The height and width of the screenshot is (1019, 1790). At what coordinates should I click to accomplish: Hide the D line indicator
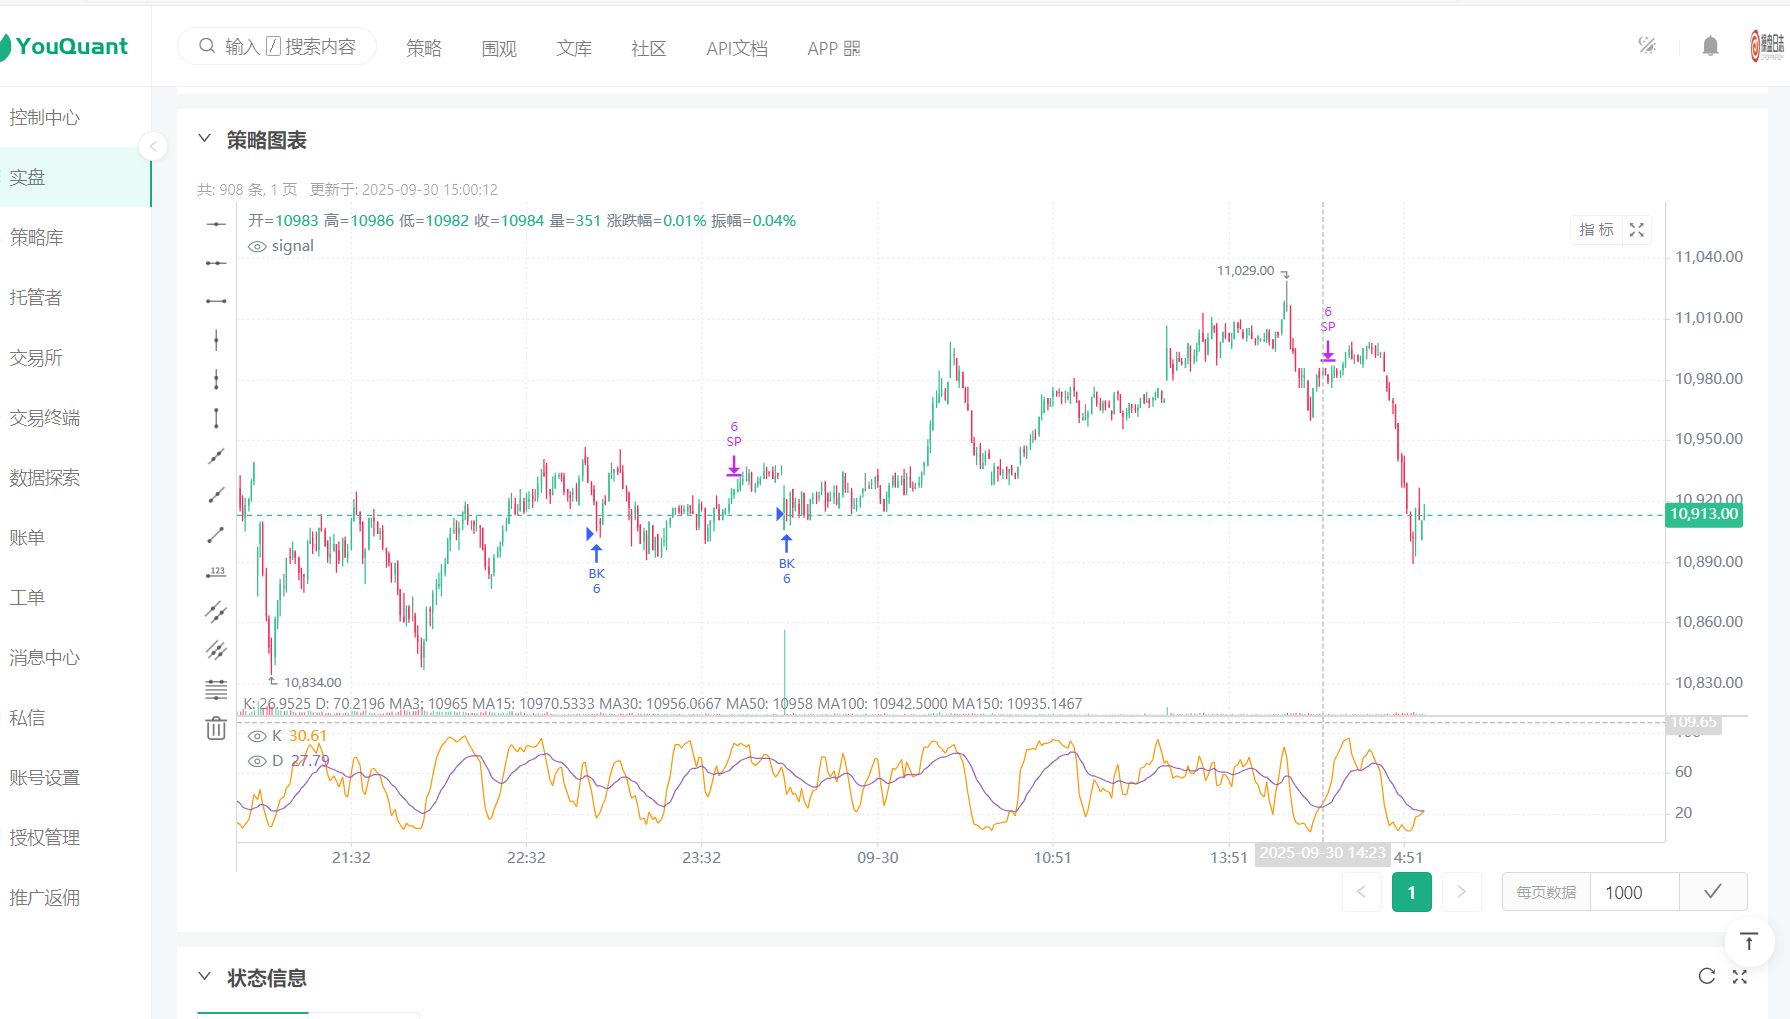[x=257, y=761]
